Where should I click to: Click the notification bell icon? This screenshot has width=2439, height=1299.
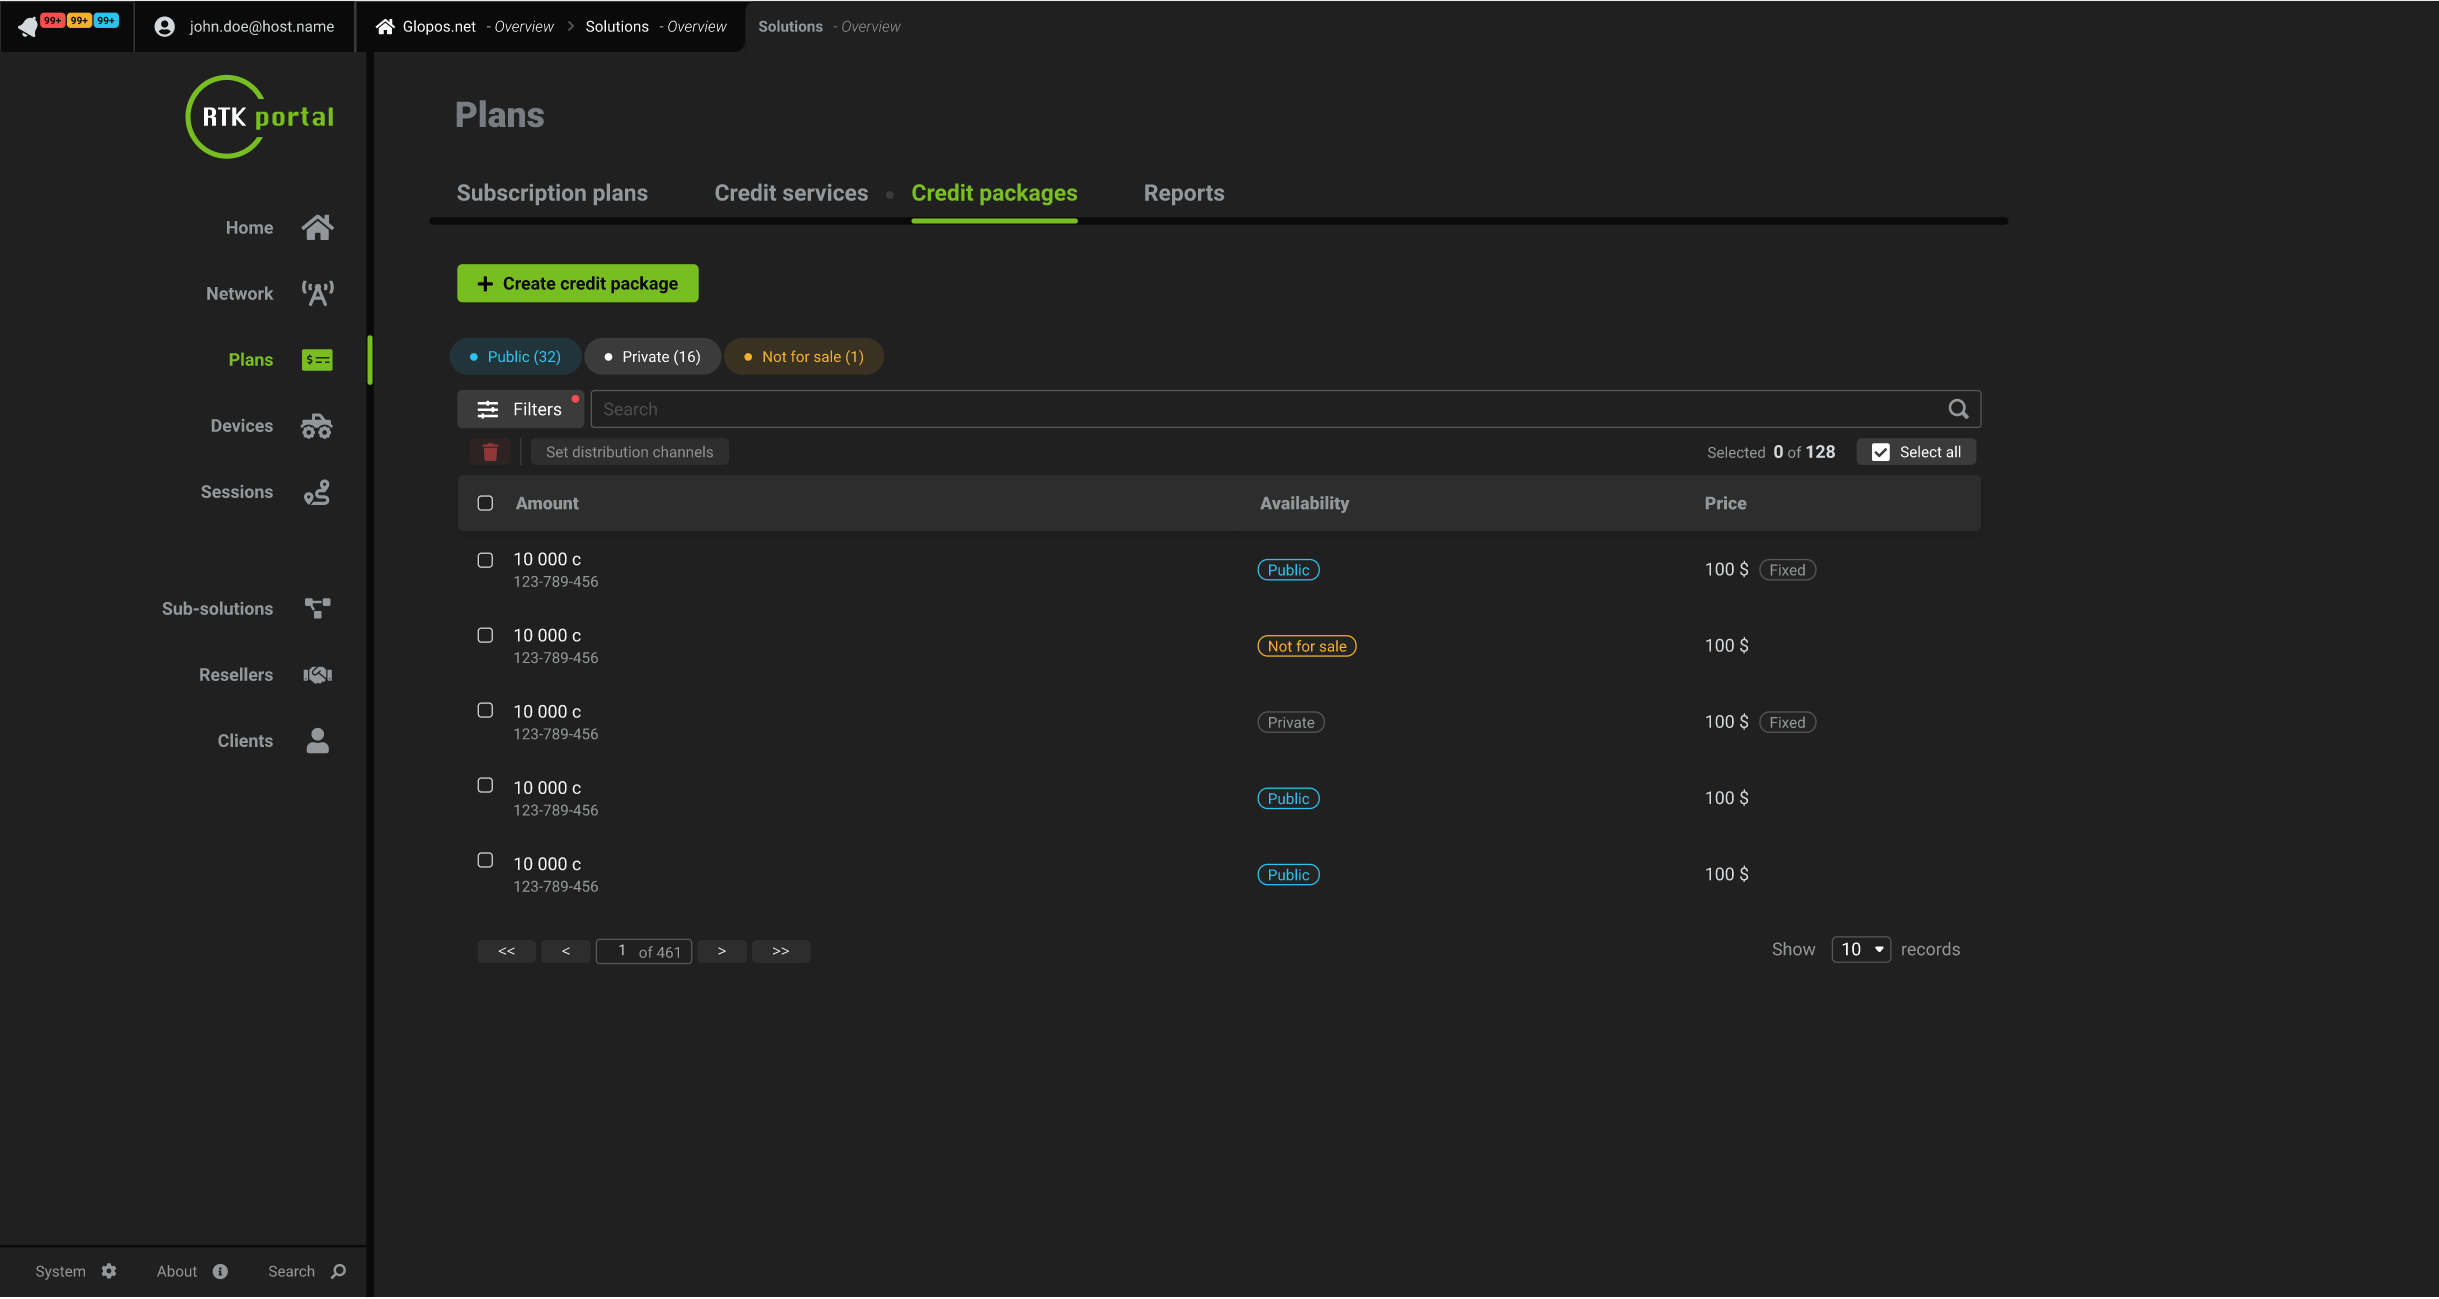(x=28, y=27)
